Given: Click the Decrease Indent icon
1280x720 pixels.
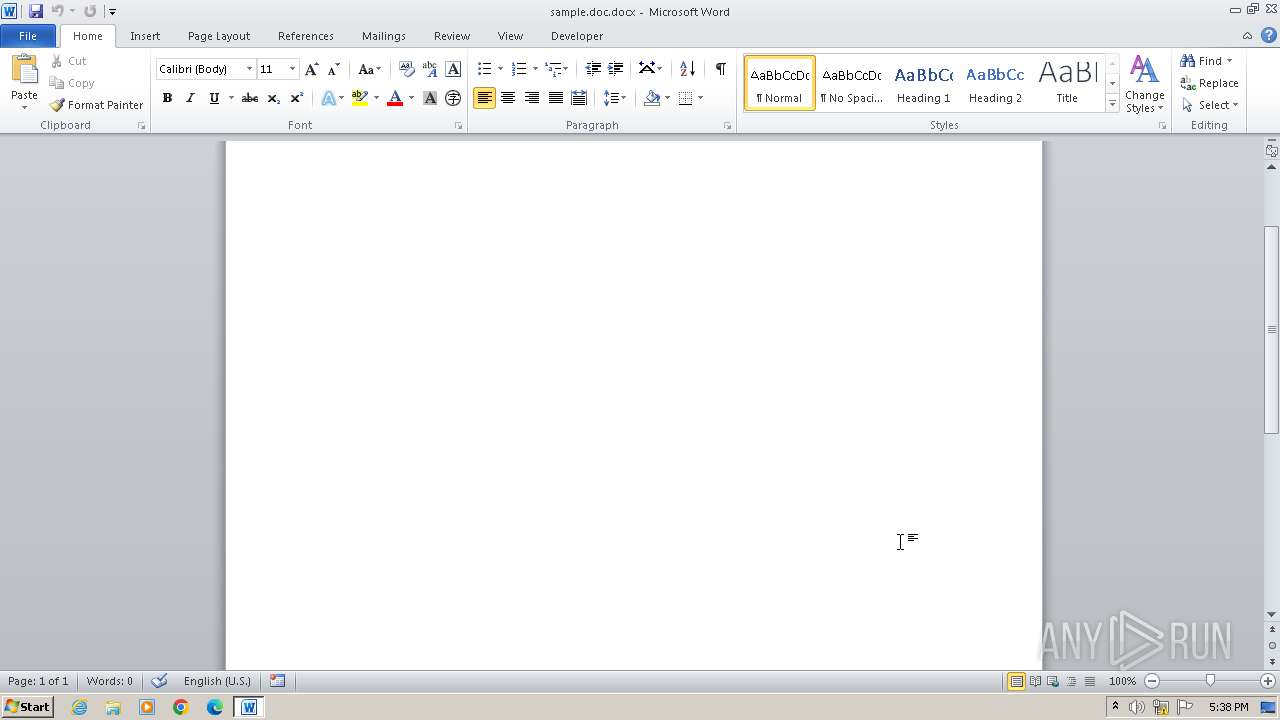Looking at the screenshot, I should click(x=593, y=69).
